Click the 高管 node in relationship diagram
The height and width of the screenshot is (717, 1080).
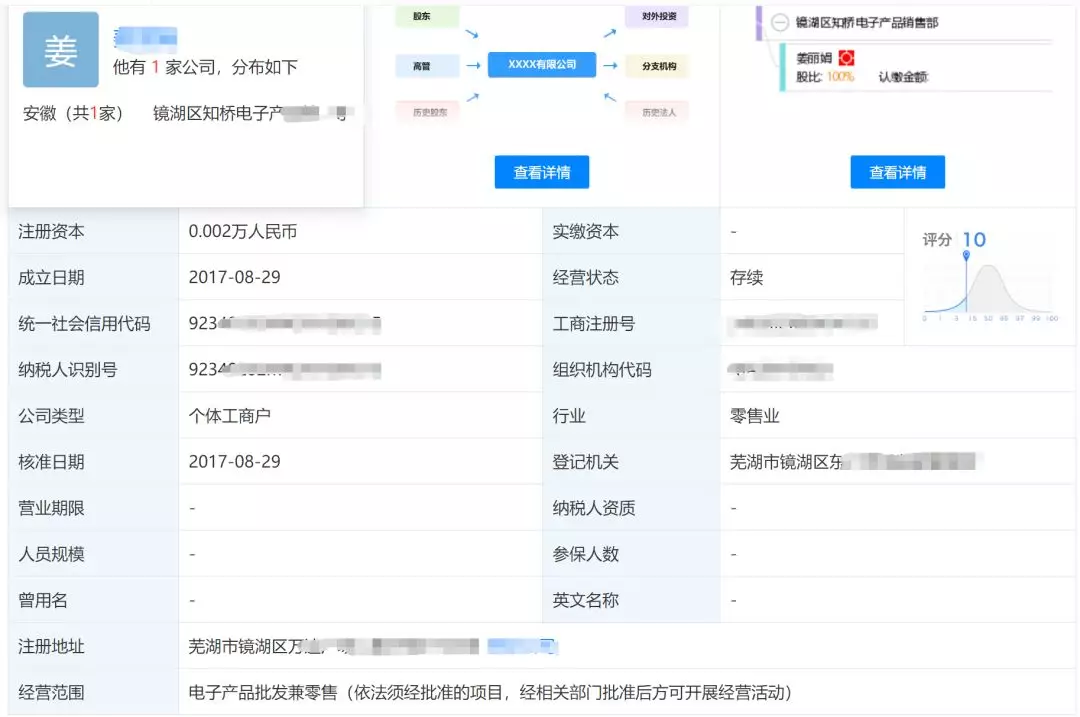(x=427, y=65)
